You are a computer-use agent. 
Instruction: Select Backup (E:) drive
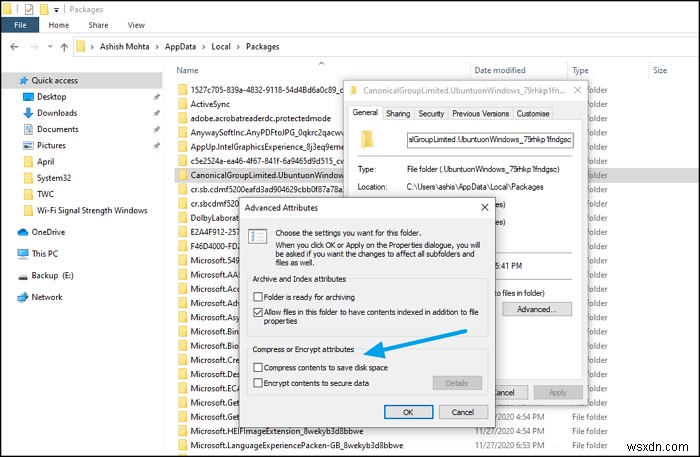pos(52,275)
